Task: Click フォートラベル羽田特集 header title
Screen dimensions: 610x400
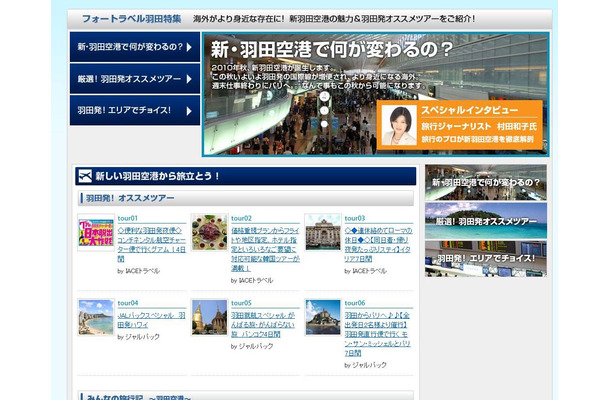Action: (131, 19)
